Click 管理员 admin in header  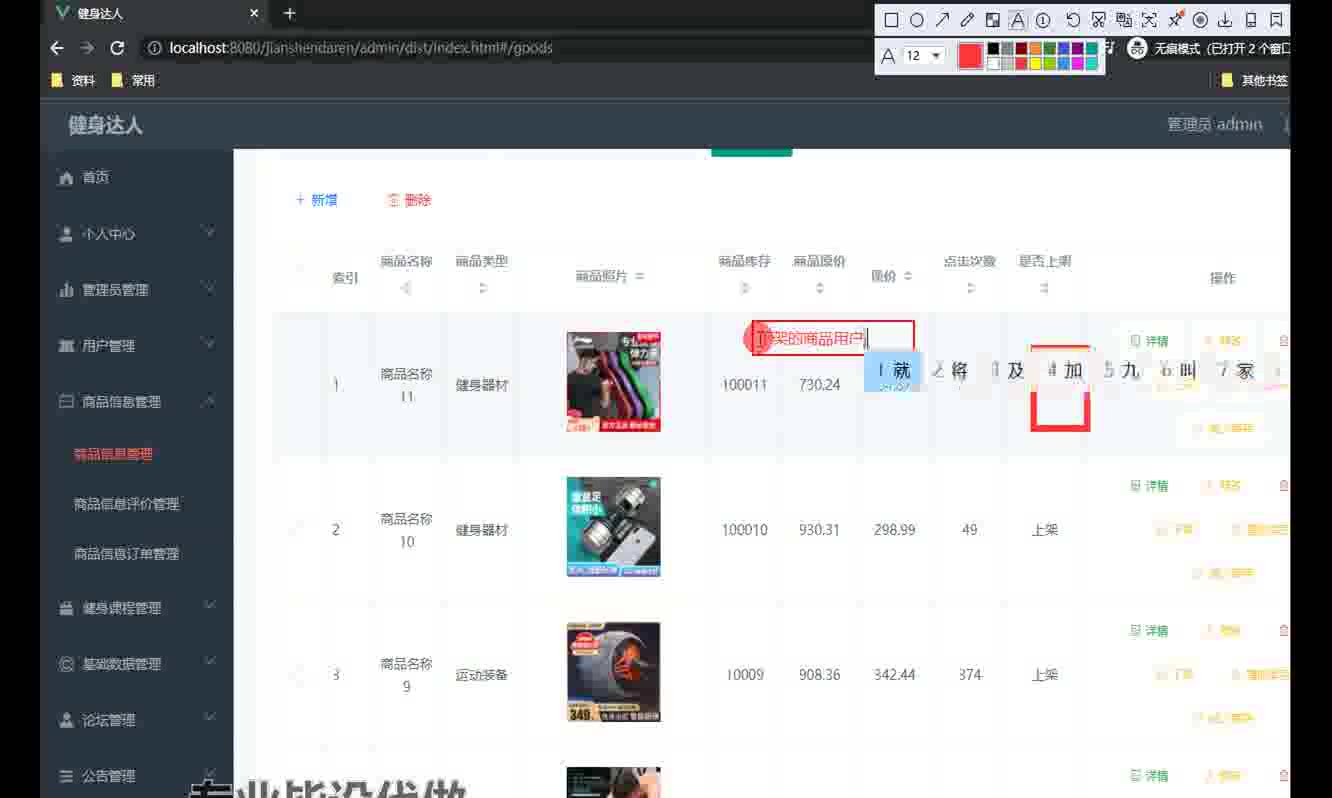point(1214,125)
